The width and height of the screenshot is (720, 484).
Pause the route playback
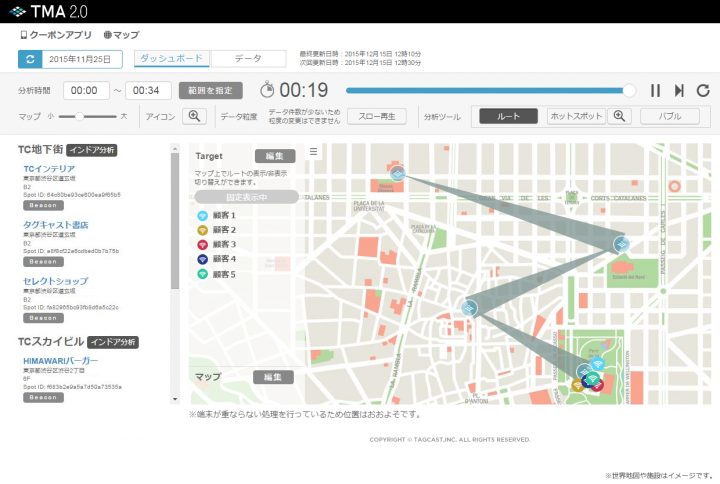tap(655, 90)
